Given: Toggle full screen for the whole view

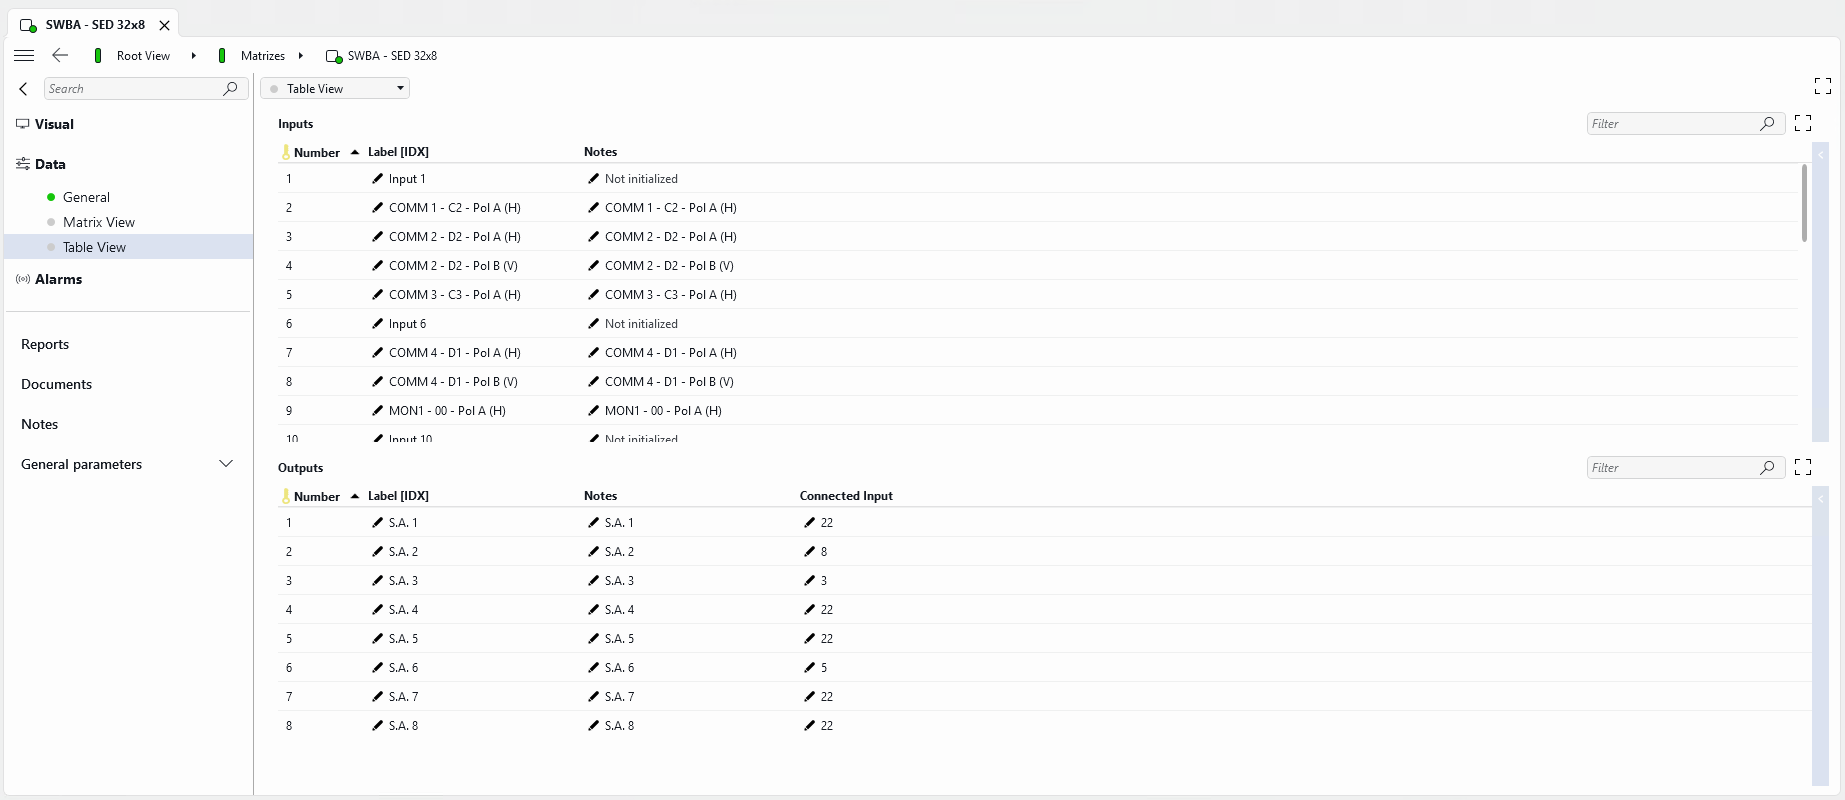Looking at the screenshot, I should pyautogui.click(x=1823, y=87).
